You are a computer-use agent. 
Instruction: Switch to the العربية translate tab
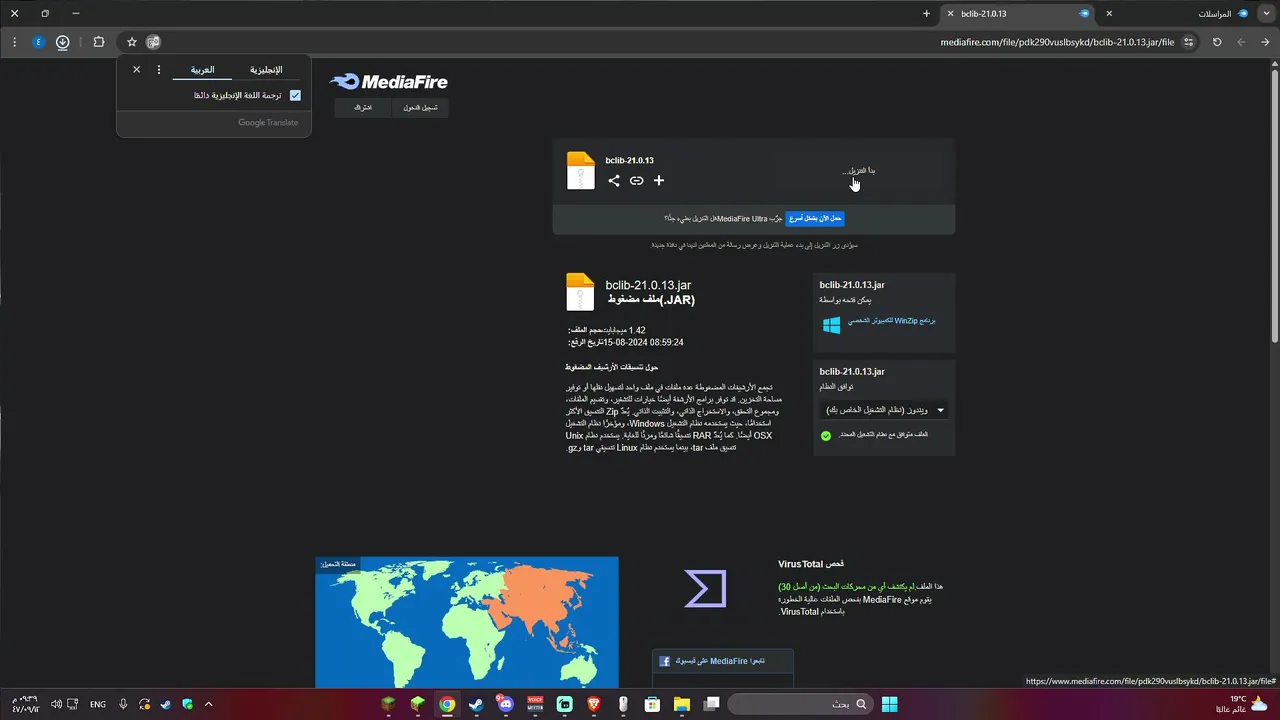click(202, 70)
